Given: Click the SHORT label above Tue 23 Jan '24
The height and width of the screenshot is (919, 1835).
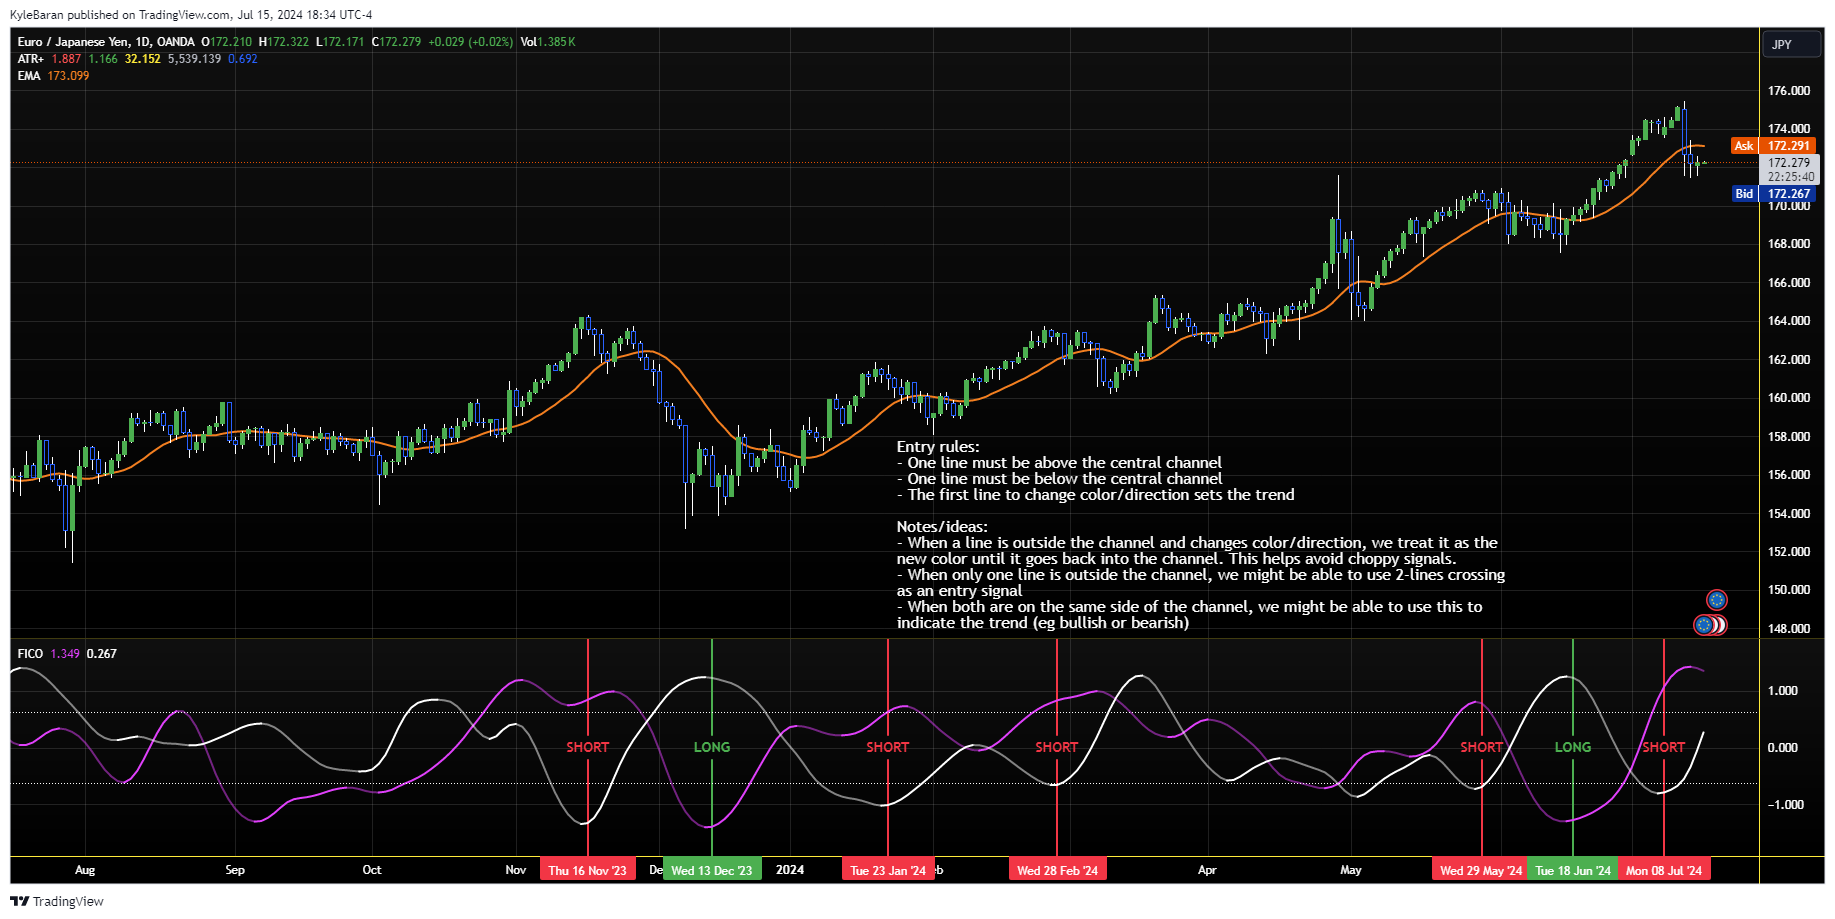Looking at the screenshot, I should click(x=888, y=747).
